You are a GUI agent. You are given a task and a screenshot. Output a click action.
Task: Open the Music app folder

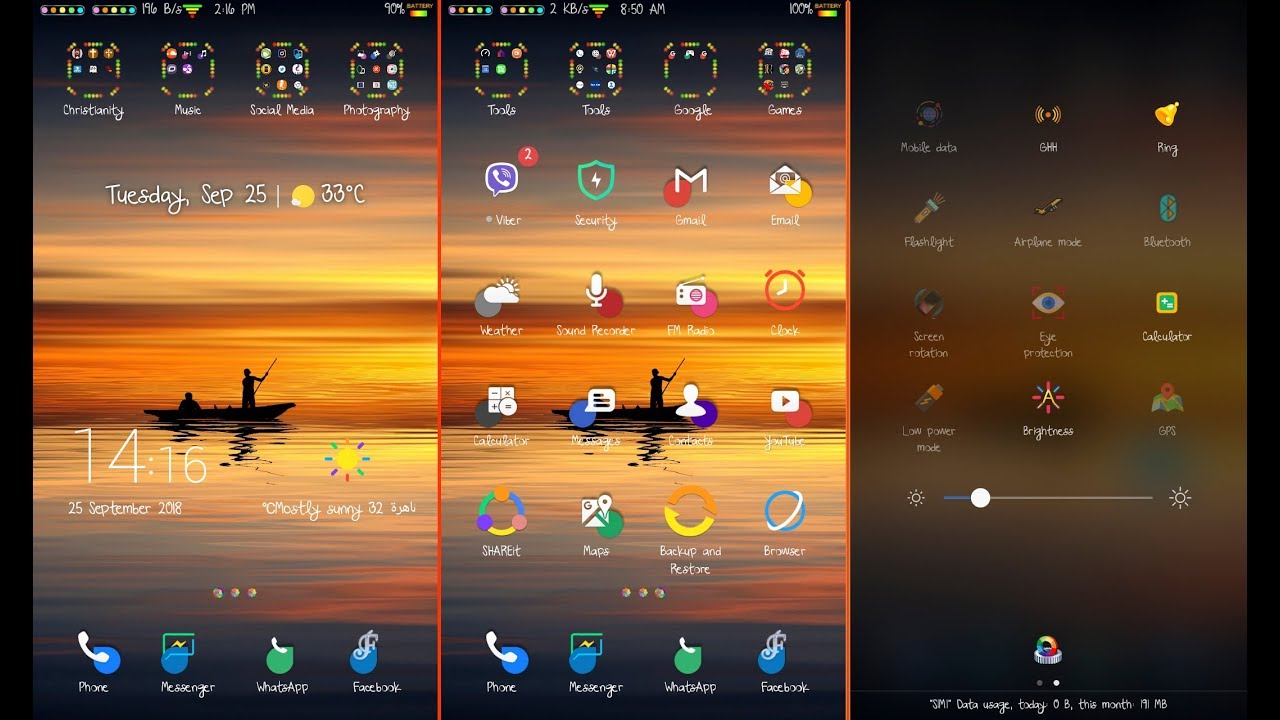(188, 69)
